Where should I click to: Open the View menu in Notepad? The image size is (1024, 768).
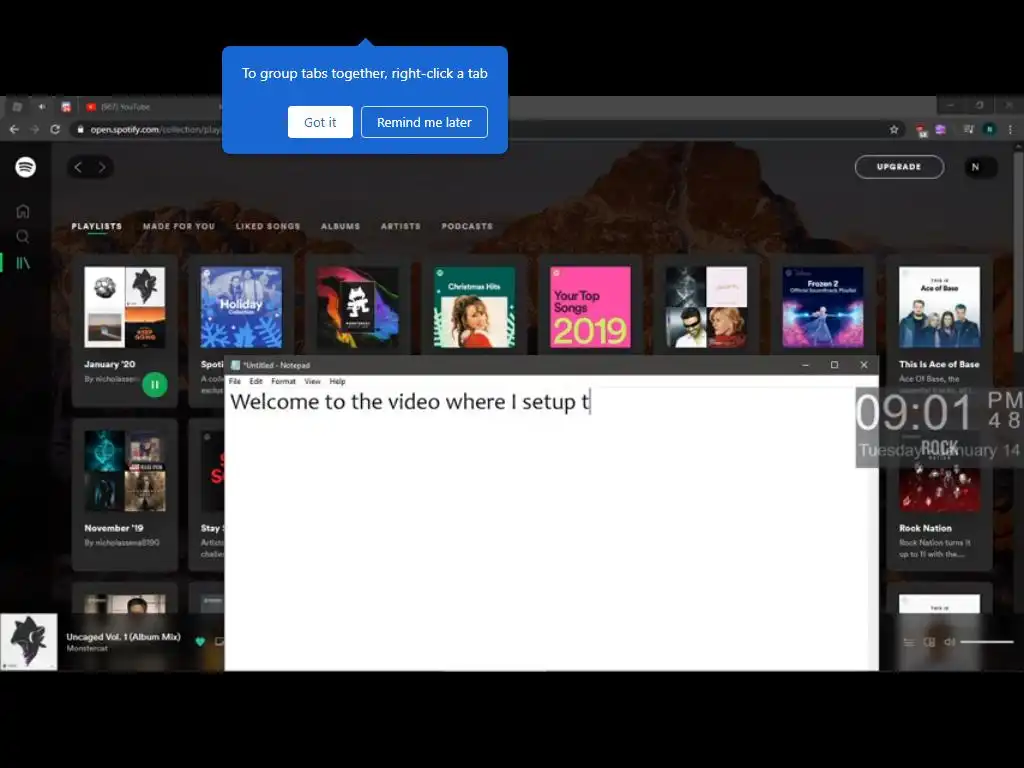pyautogui.click(x=312, y=381)
